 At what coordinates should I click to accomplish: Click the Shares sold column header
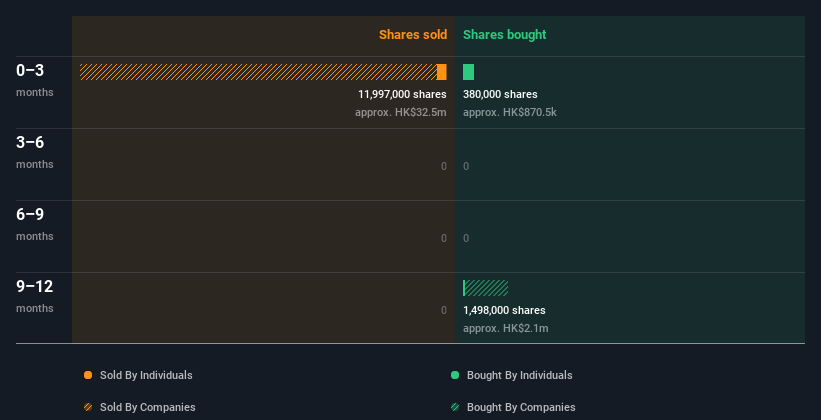pos(413,35)
